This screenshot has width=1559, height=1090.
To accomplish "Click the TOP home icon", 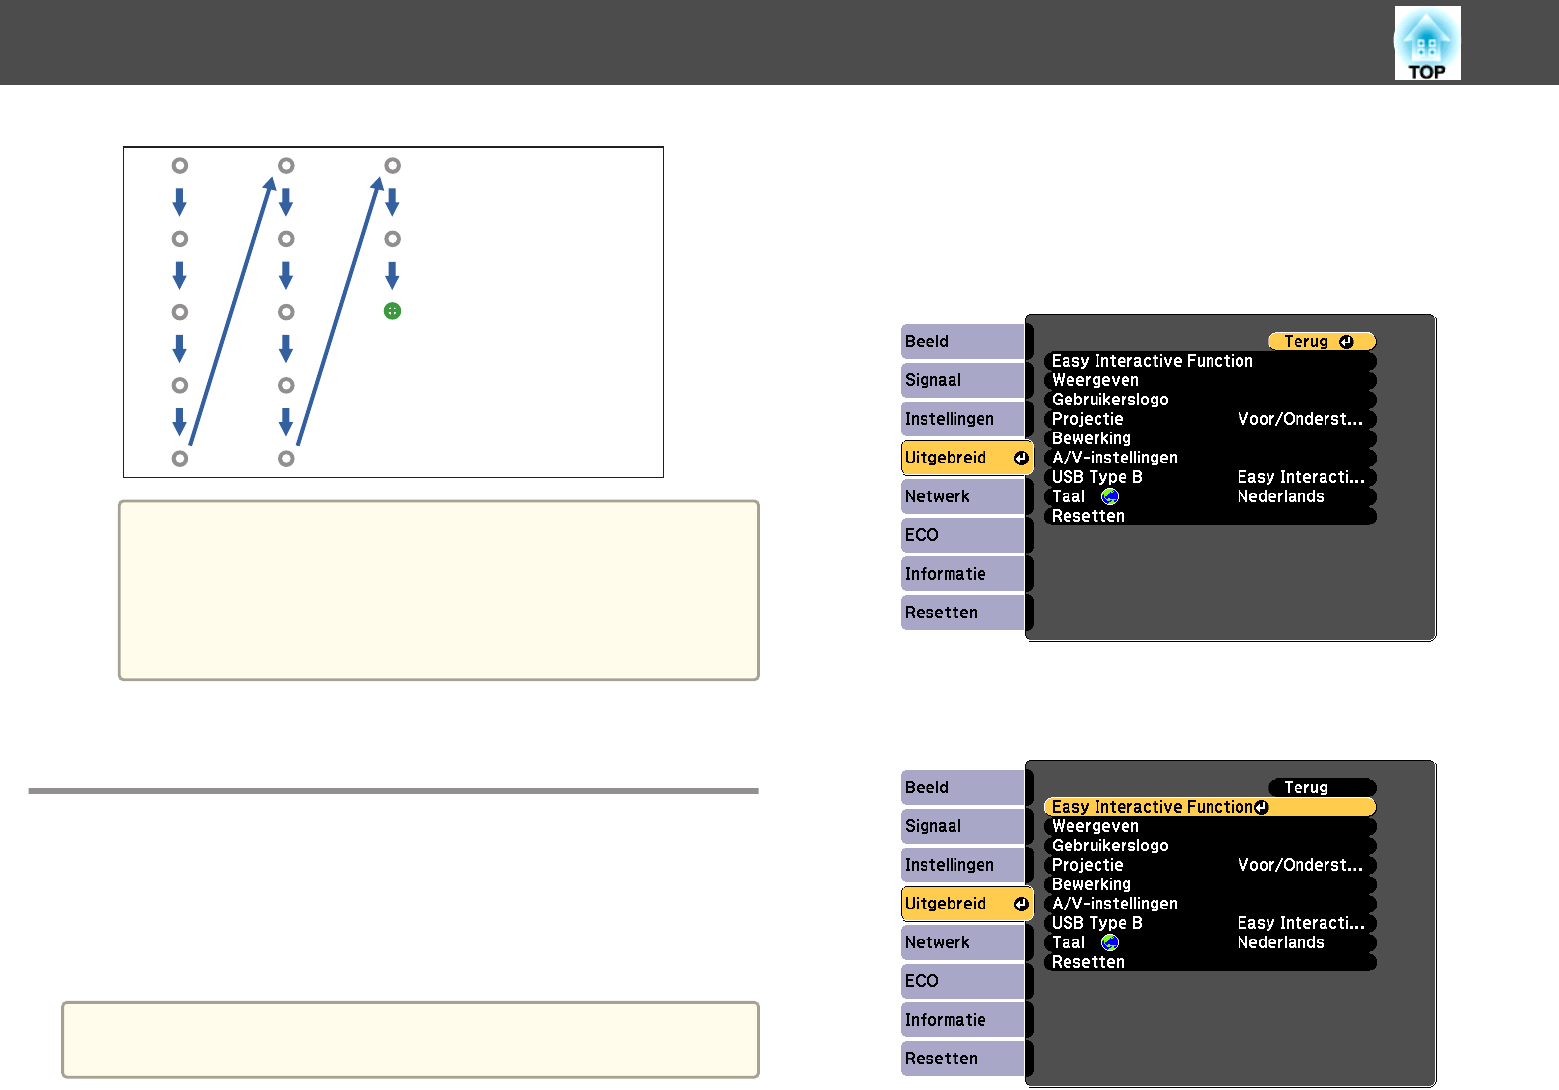I will [x=1427, y=43].
